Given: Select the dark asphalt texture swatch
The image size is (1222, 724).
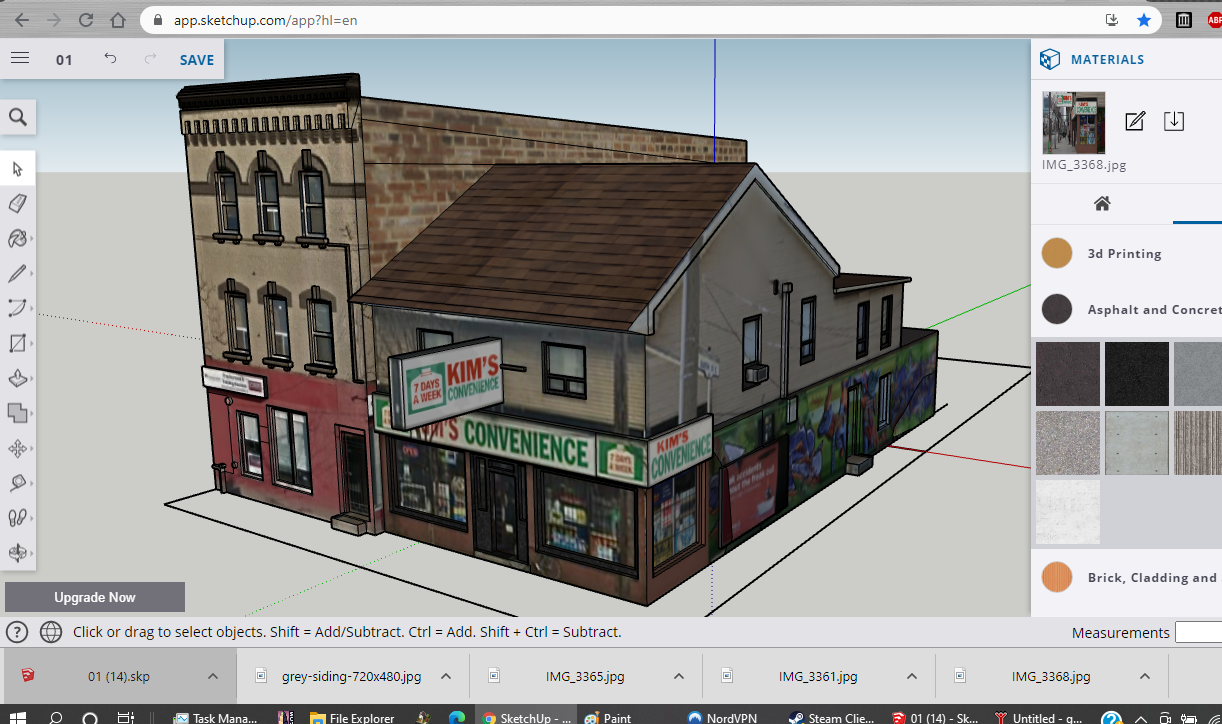Looking at the screenshot, I should point(1068,374).
